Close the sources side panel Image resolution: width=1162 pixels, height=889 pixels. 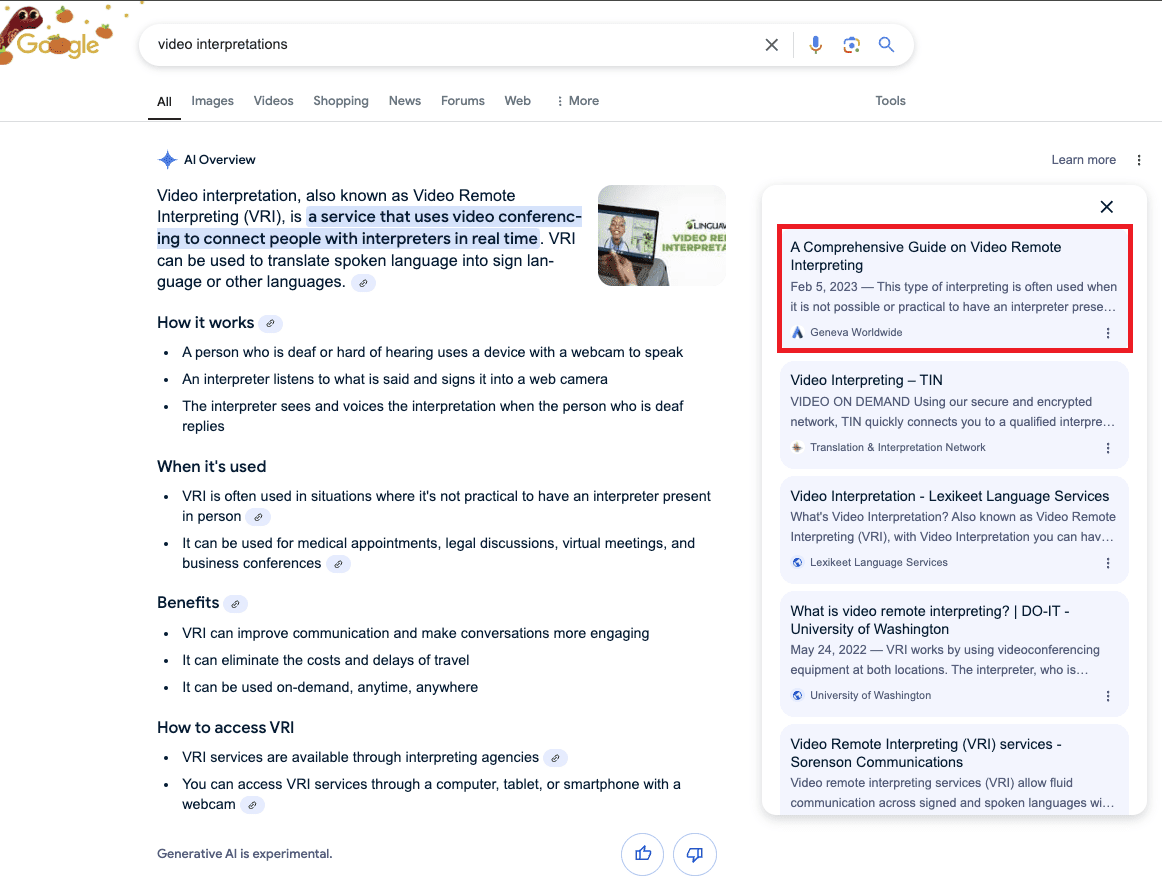tap(1106, 207)
